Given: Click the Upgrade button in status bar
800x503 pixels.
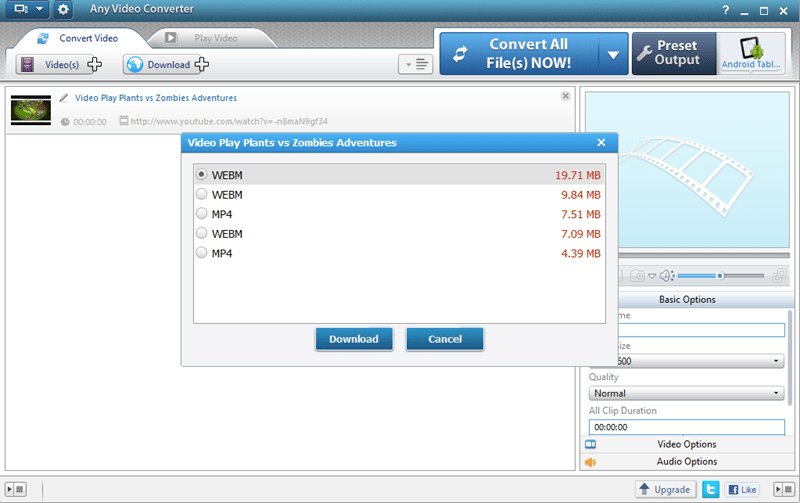Looking at the screenshot, I should 665,490.
